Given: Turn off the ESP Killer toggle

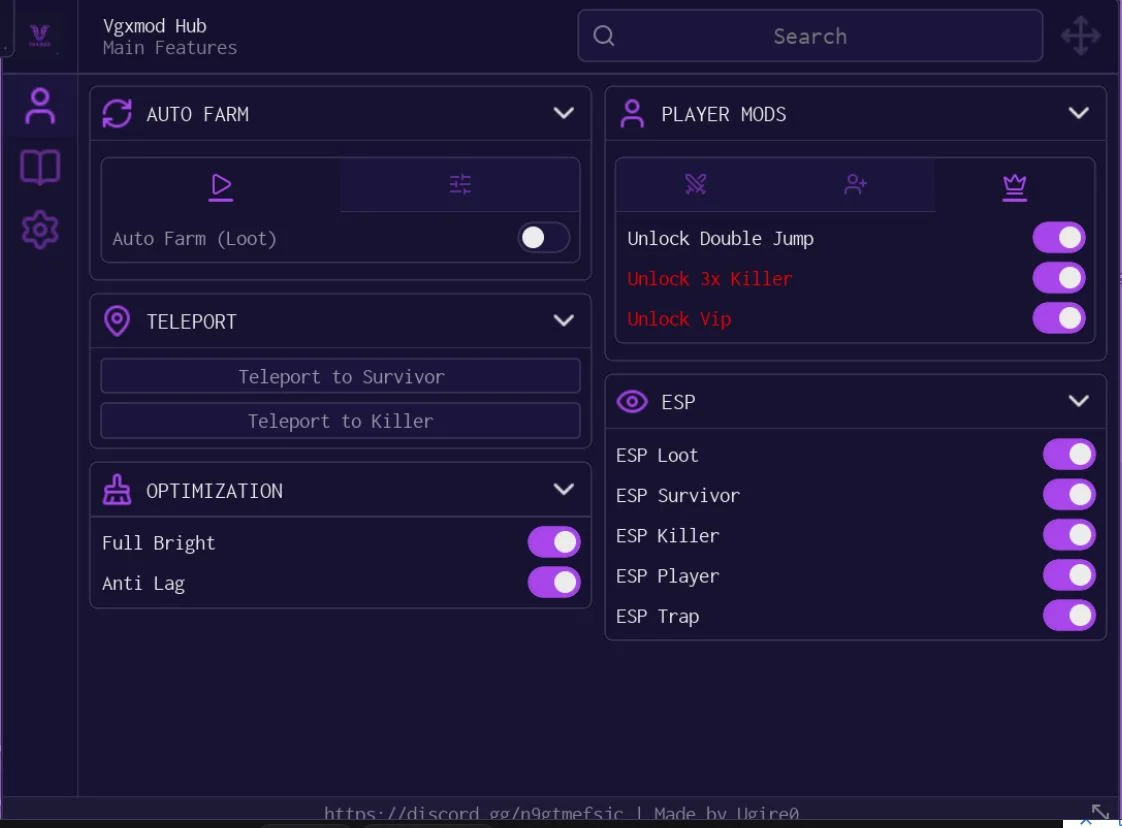Looking at the screenshot, I should pyautogui.click(x=1069, y=535).
